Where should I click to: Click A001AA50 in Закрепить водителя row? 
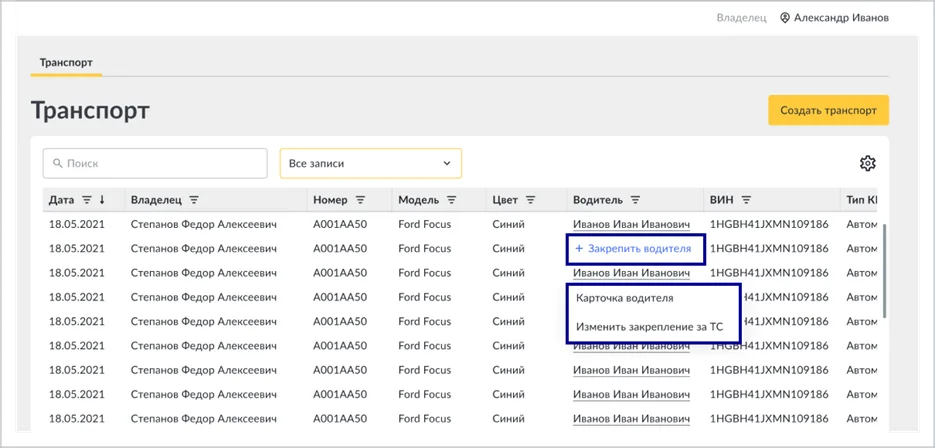(x=340, y=249)
